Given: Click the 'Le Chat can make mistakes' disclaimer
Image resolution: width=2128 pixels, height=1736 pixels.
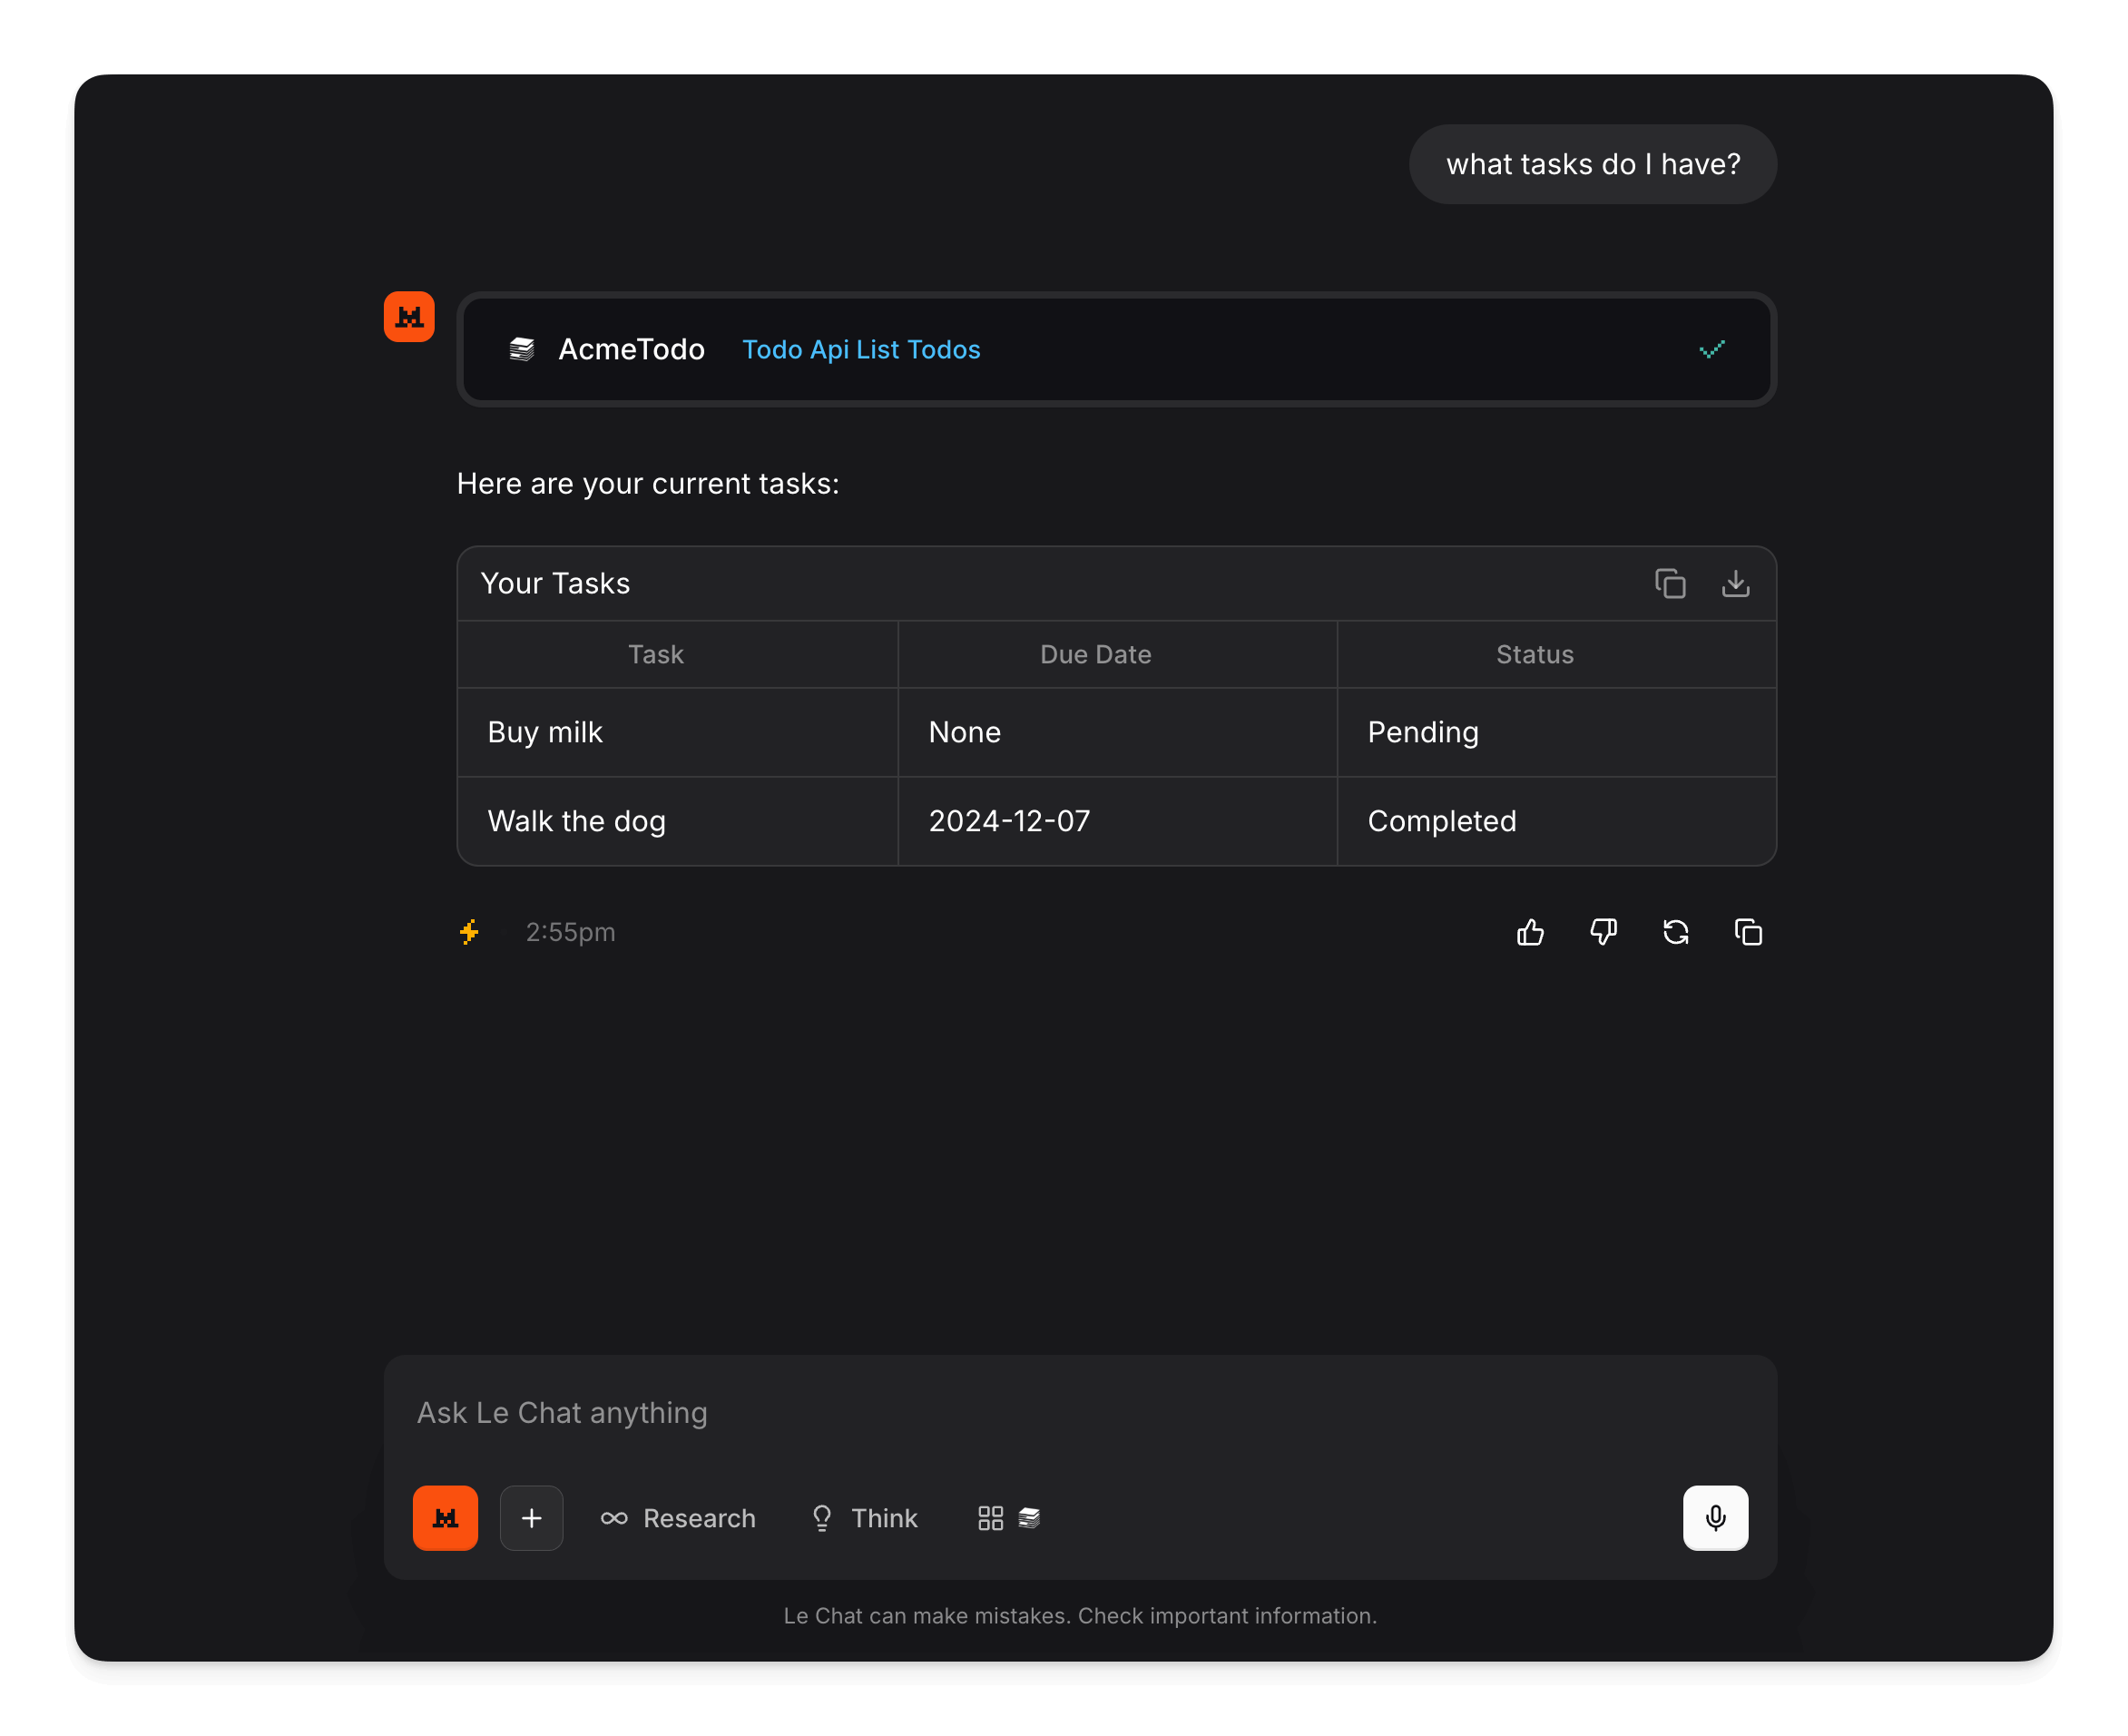Looking at the screenshot, I should point(1080,1616).
